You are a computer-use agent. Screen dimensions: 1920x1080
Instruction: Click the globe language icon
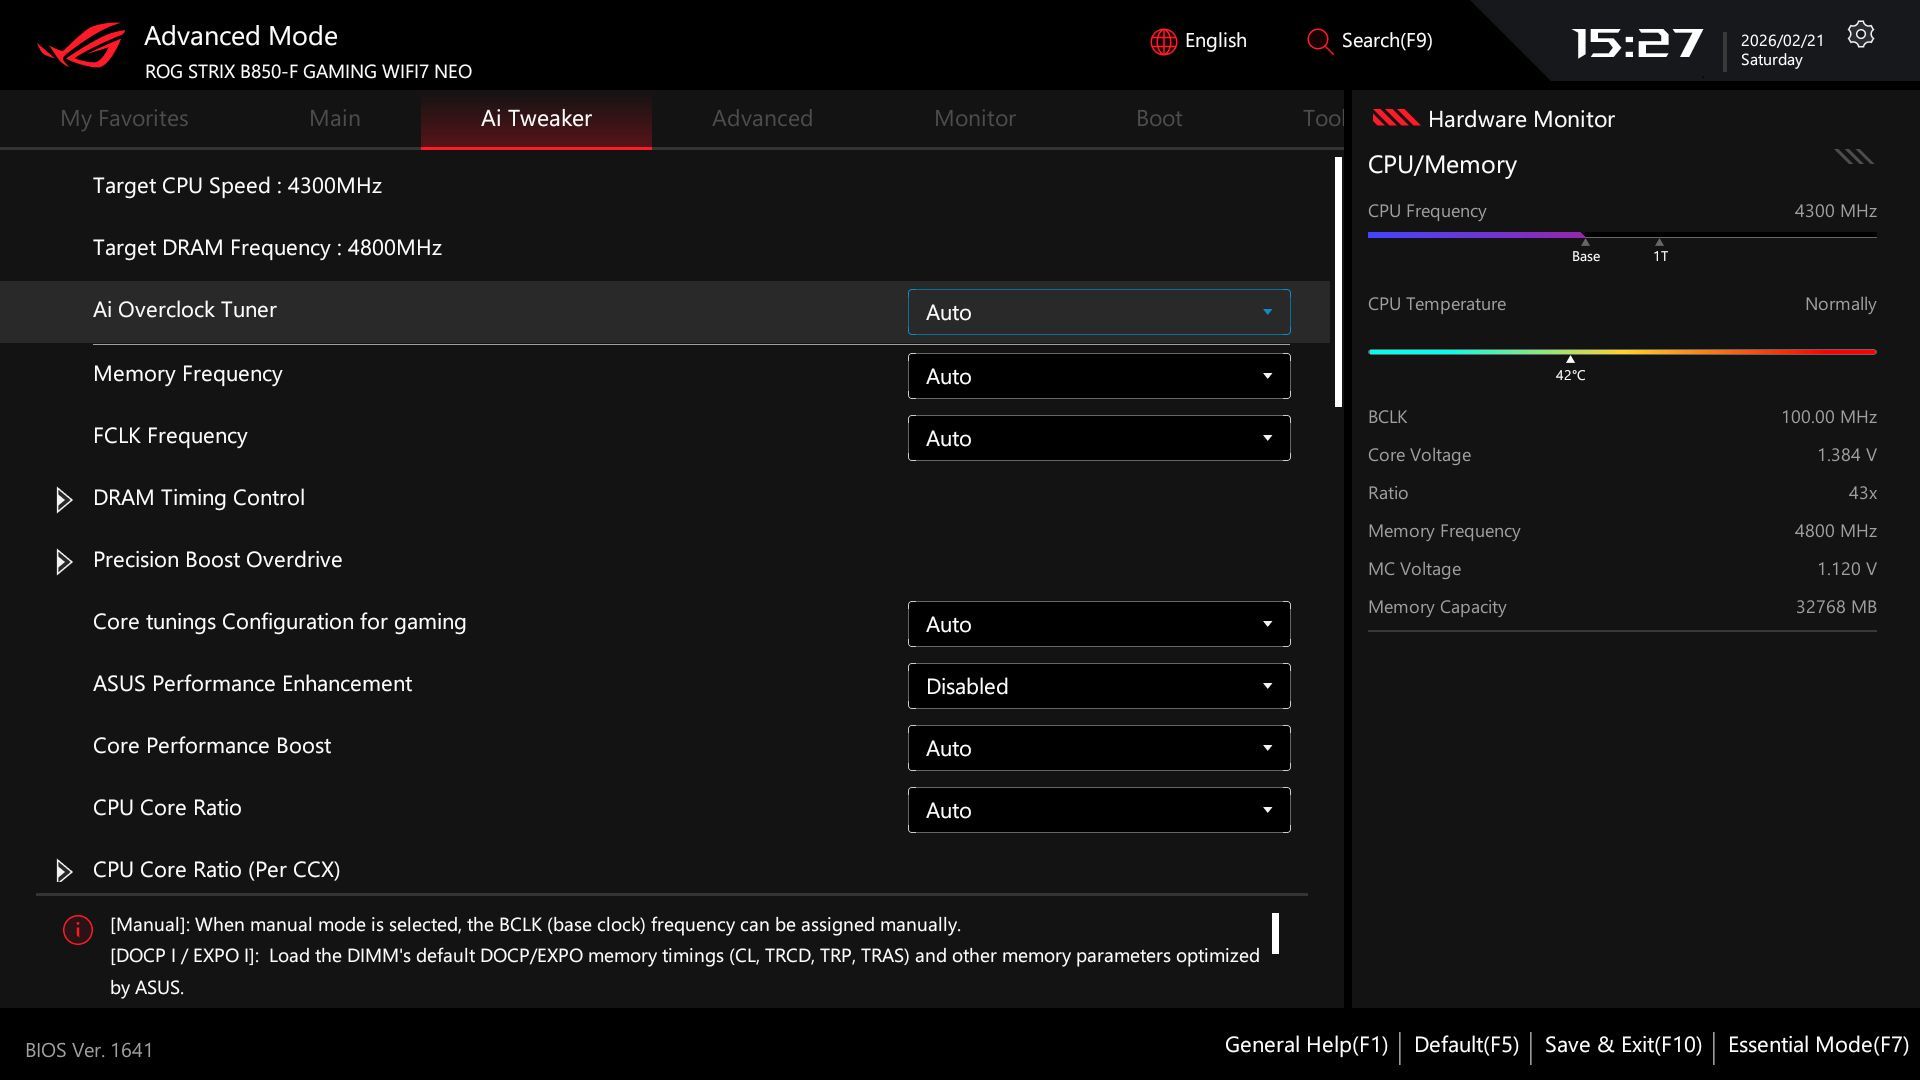pos(1163,41)
